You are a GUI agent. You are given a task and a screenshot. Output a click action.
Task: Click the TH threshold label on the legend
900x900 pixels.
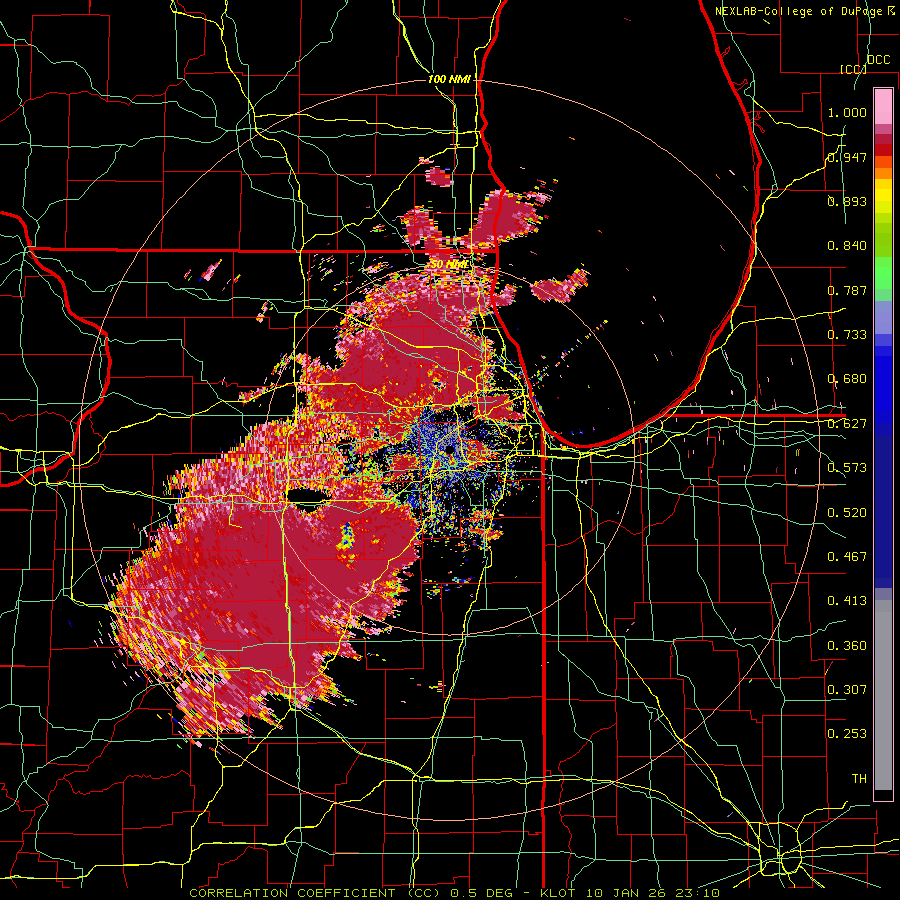pyautogui.click(x=859, y=779)
